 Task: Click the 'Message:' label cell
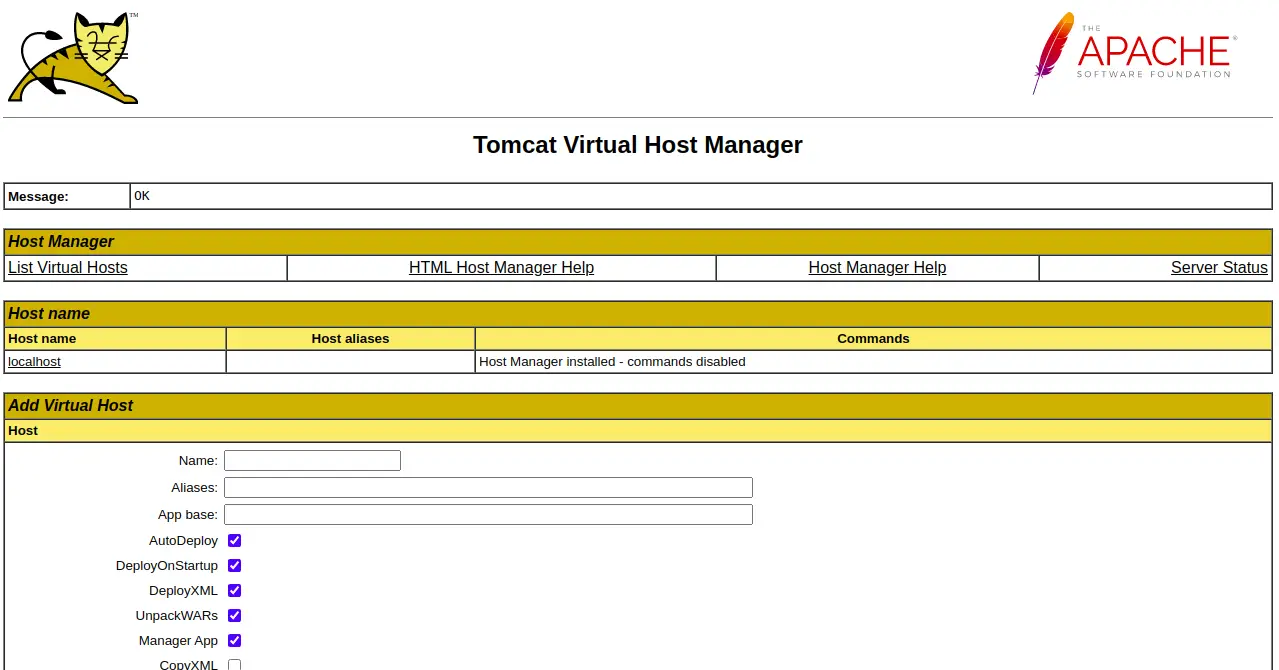coord(67,197)
